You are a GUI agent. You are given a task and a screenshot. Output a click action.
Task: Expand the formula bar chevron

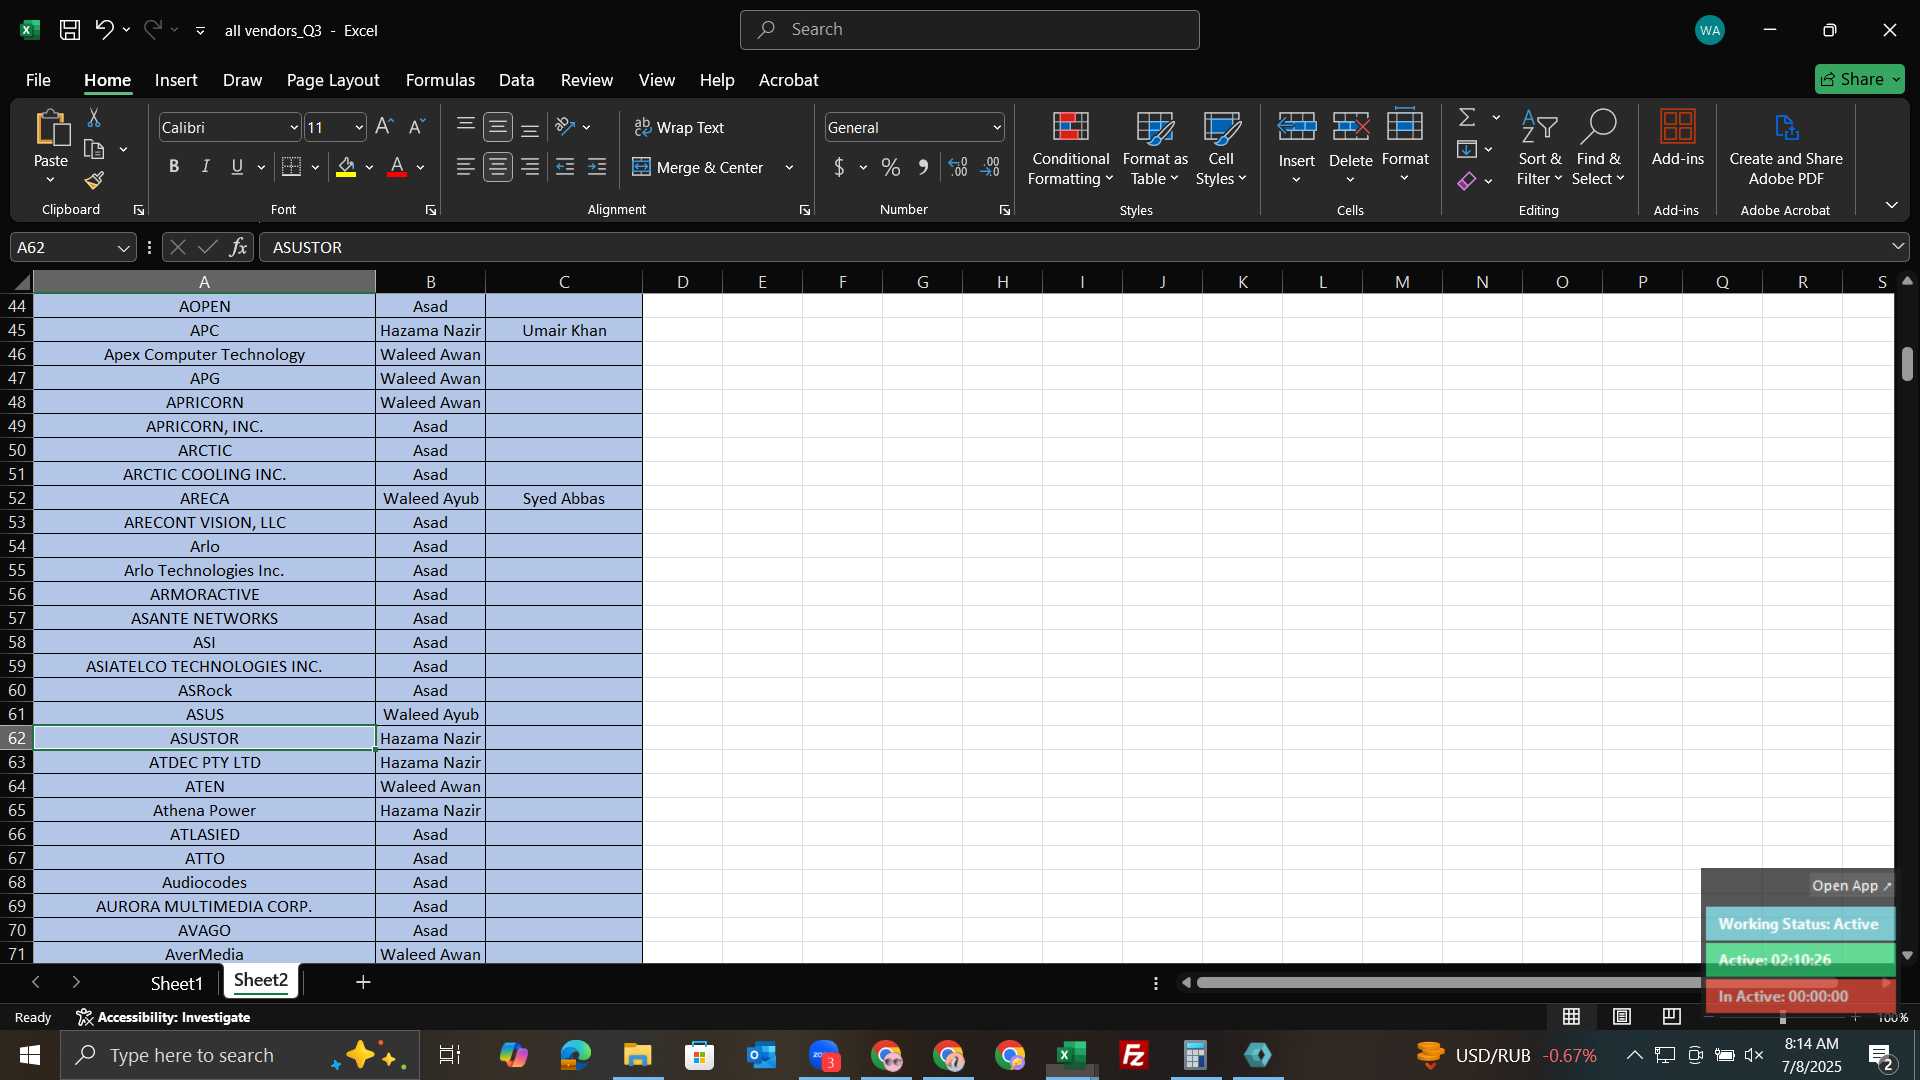(x=1897, y=246)
